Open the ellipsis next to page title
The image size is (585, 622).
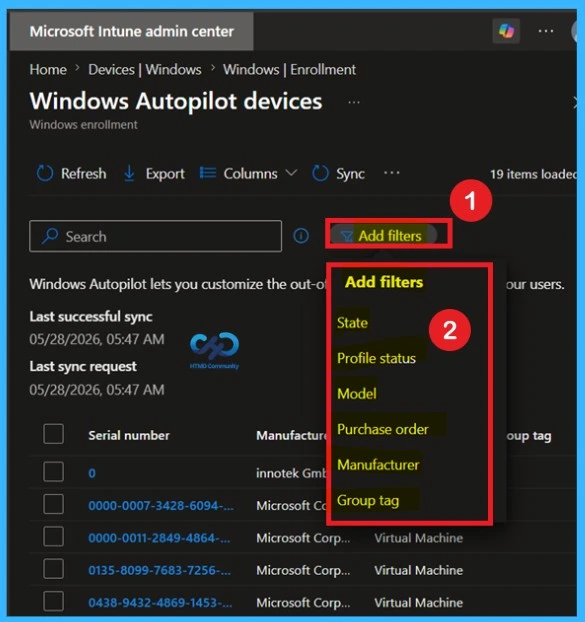(x=354, y=102)
